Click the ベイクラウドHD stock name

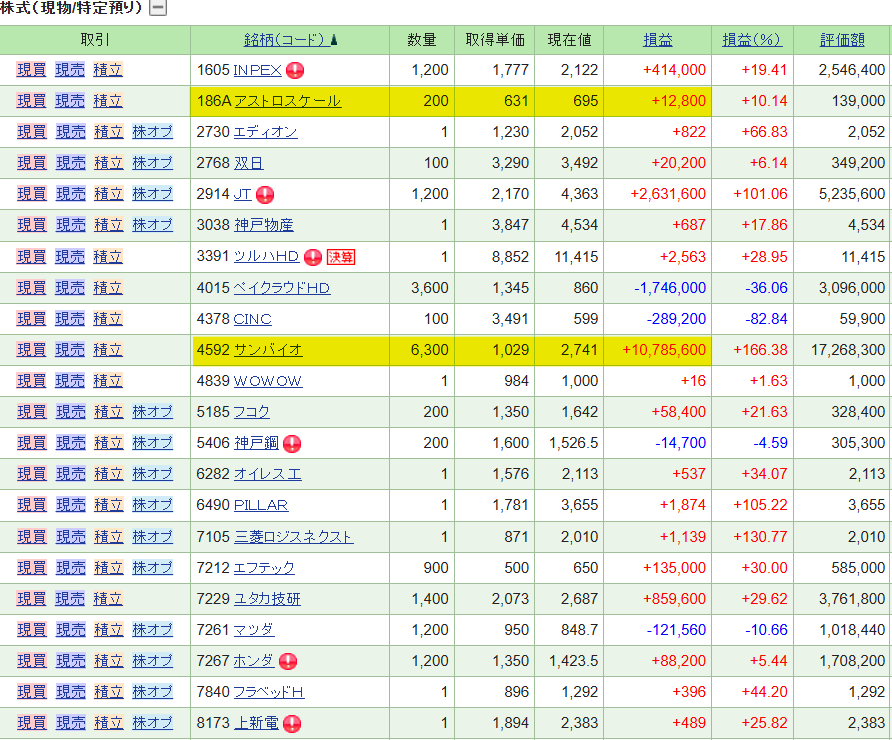[x=281, y=288]
